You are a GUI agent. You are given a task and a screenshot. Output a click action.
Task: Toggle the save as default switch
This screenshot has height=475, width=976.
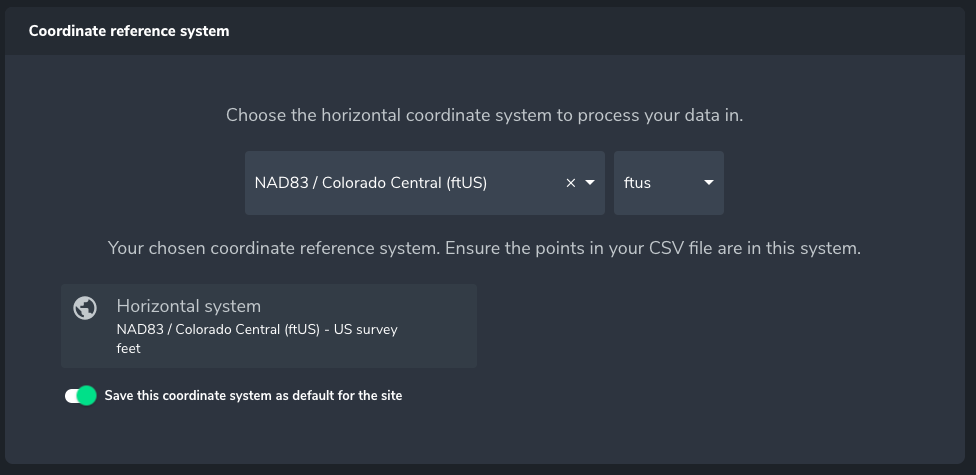click(x=80, y=396)
